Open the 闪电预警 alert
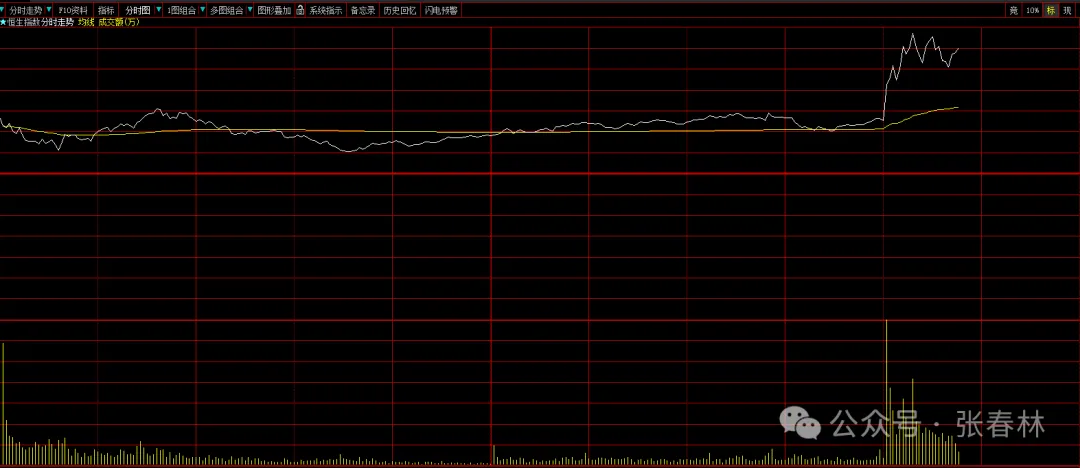 click(441, 10)
